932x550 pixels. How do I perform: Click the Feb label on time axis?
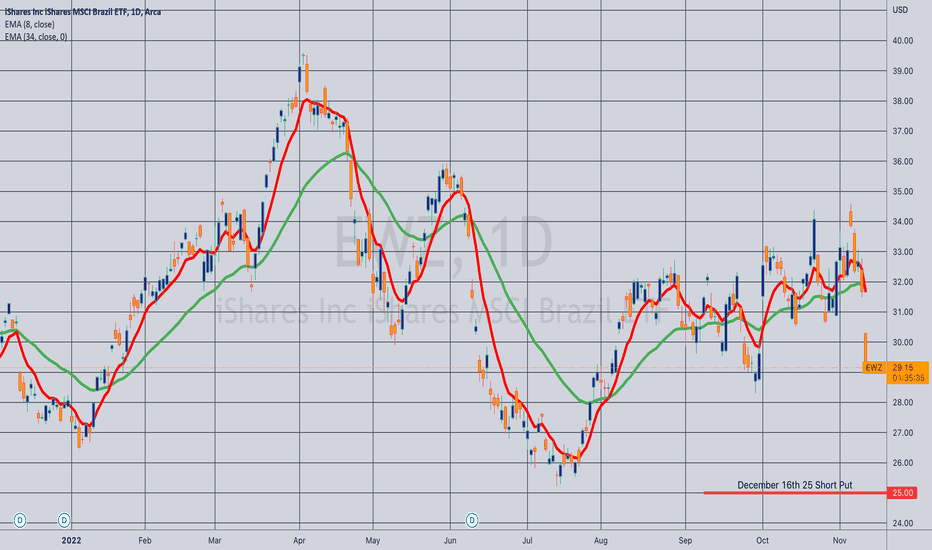[x=145, y=540]
